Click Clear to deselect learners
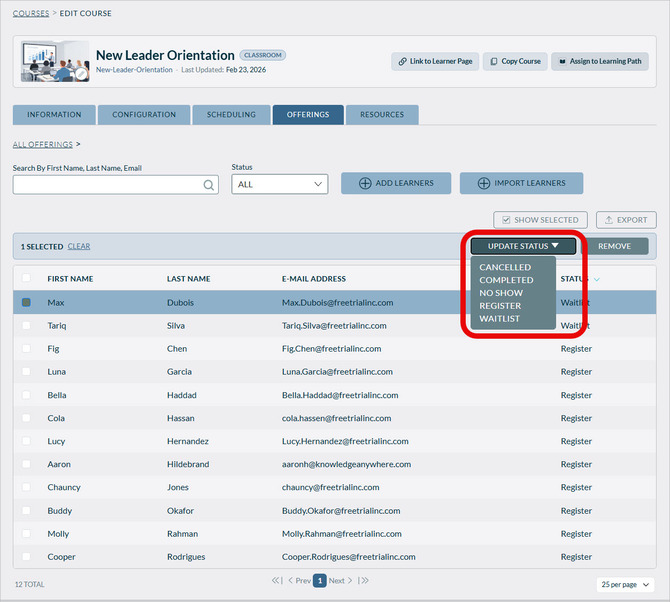 coord(79,247)
